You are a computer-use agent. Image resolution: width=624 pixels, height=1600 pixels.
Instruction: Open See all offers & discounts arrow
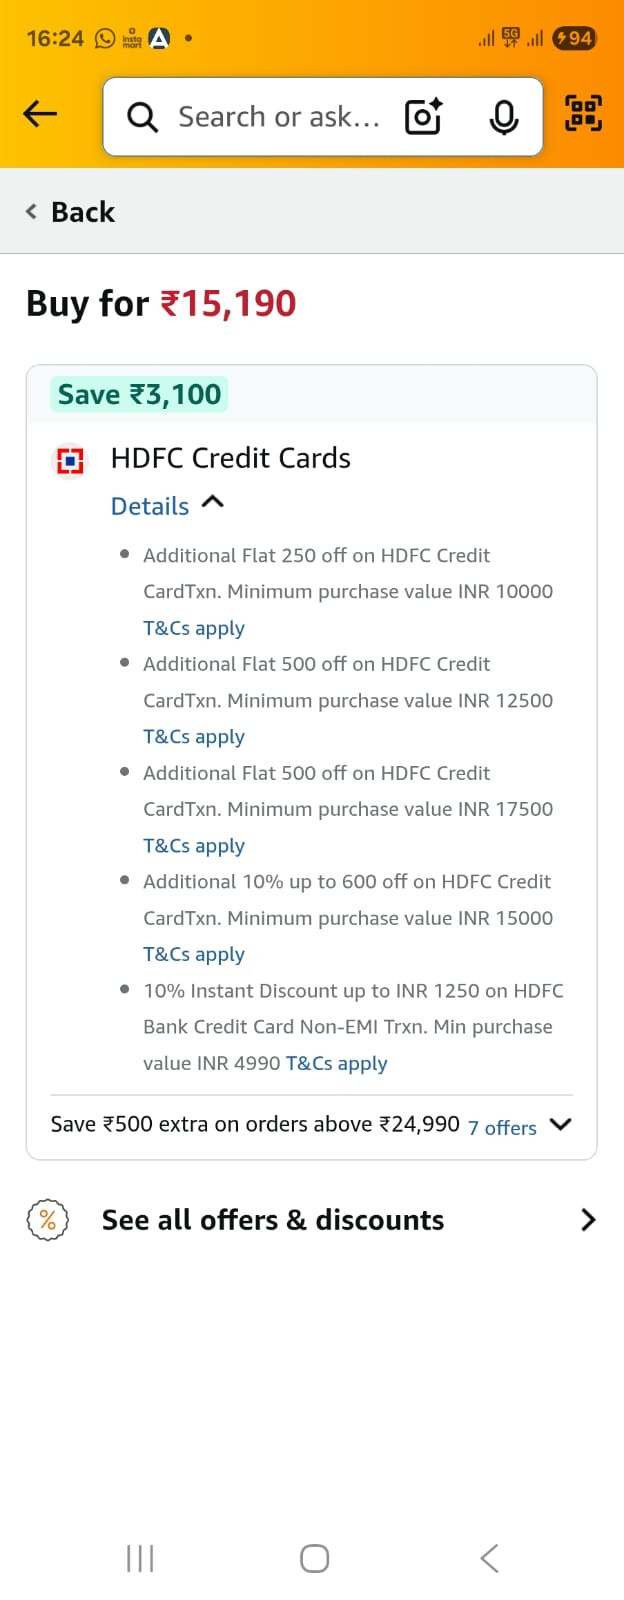pos(588,1220)
